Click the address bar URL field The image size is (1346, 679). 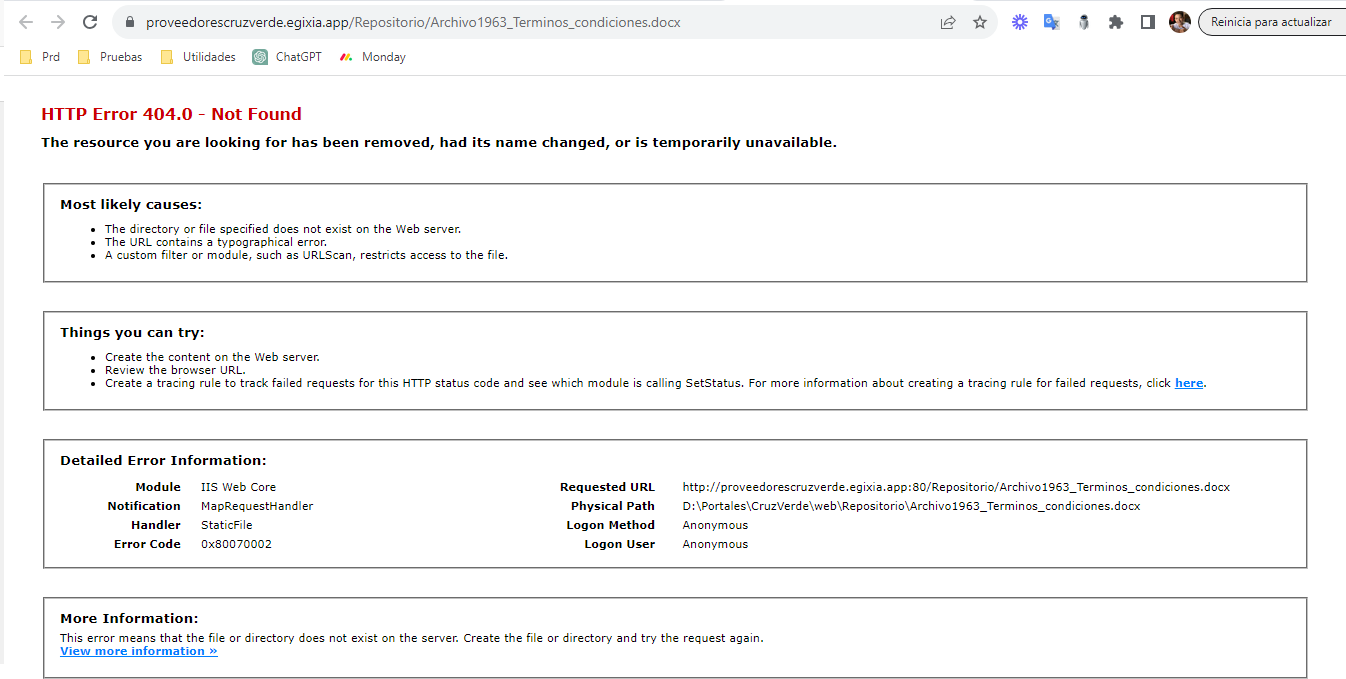tap(500, 22)
